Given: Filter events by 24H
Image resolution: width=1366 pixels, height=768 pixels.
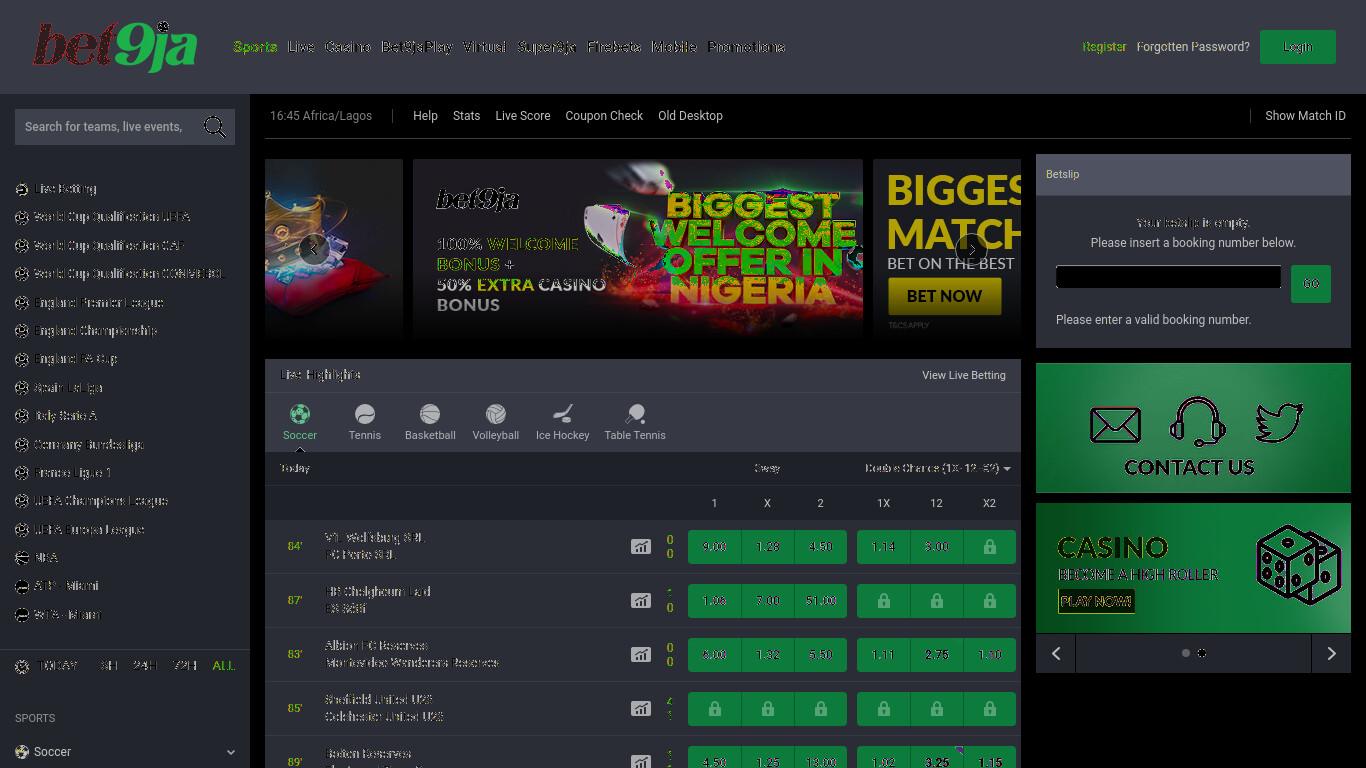Looking at the screenshot, I should (145, 666).
